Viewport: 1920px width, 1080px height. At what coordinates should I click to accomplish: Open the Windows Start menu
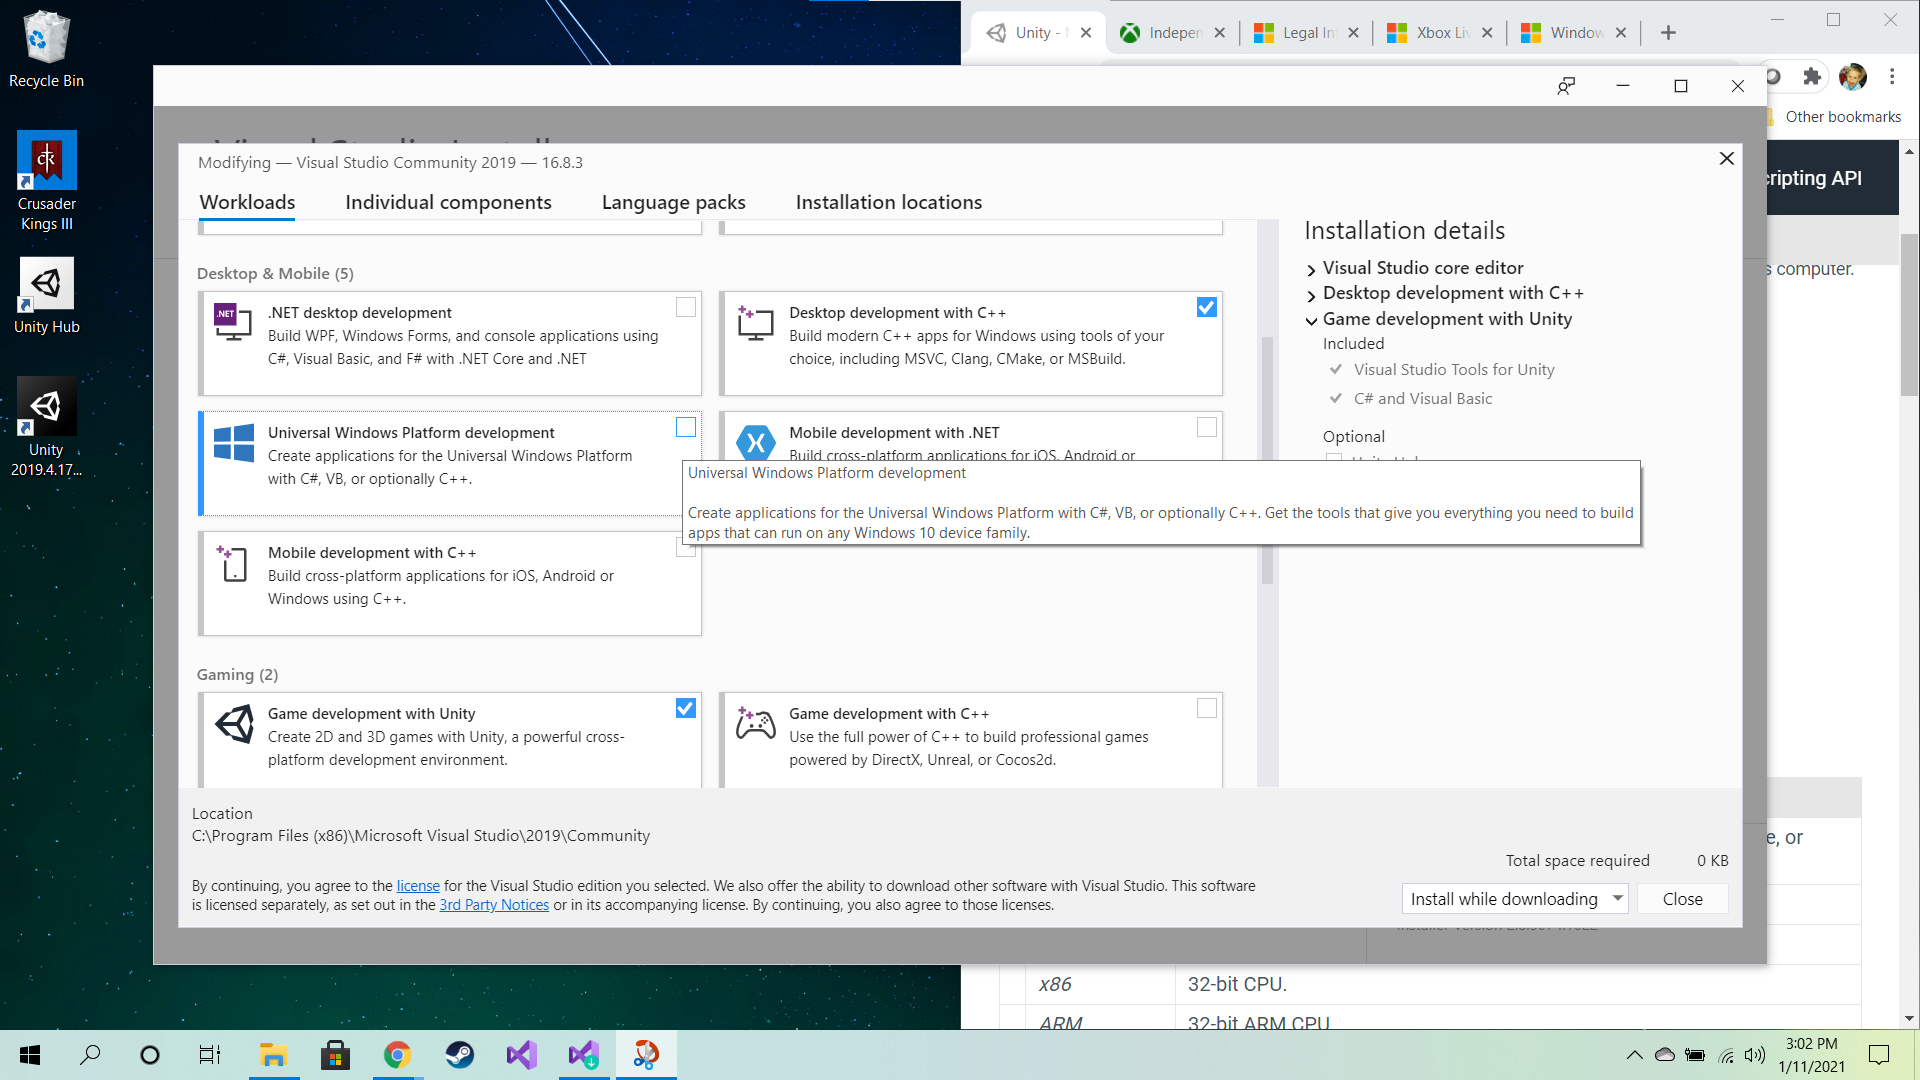(x=30, y=1055)
